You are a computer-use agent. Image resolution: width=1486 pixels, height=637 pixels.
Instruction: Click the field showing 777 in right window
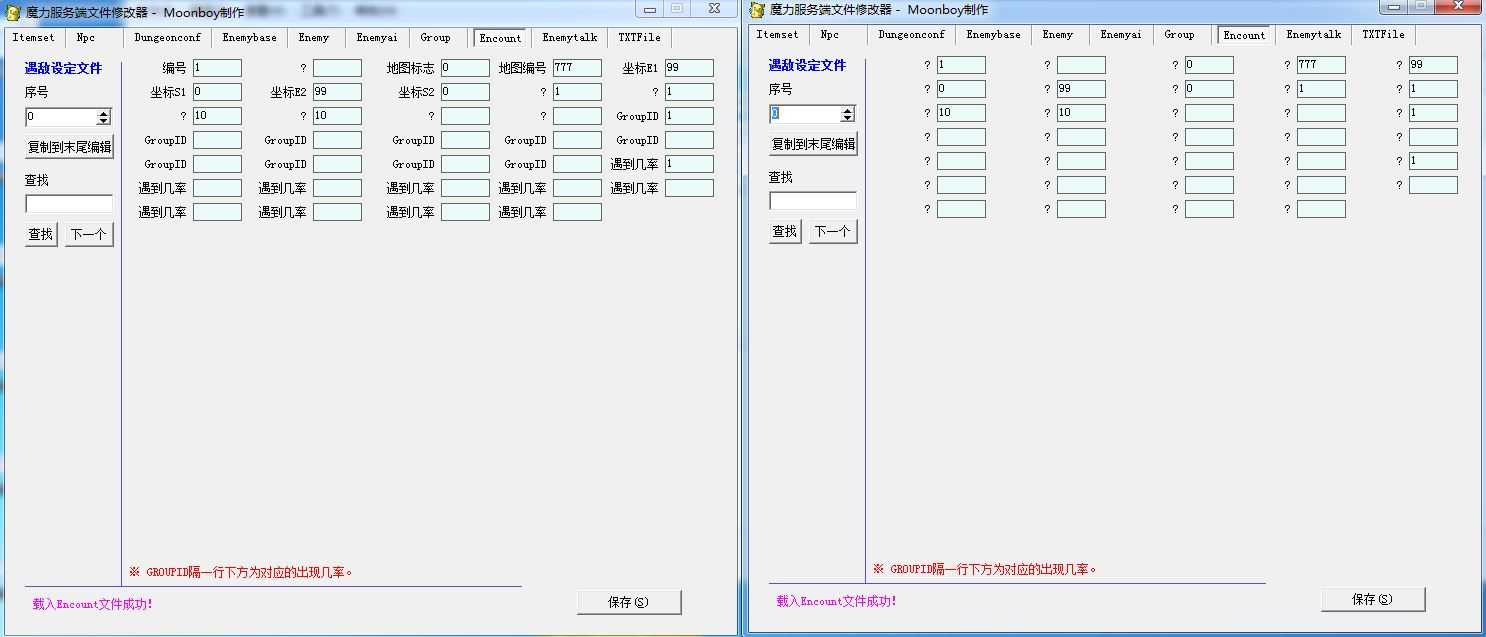pos(1321,65)
